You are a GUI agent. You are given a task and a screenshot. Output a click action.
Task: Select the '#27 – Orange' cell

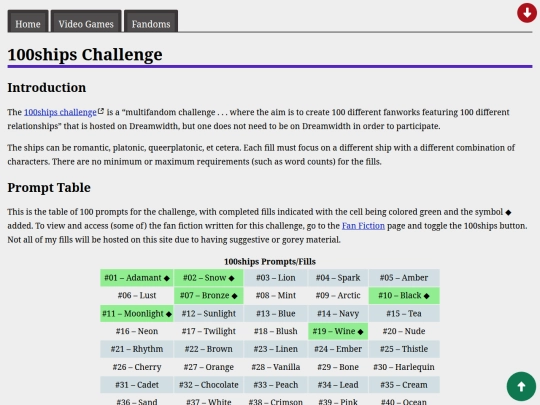208,367
